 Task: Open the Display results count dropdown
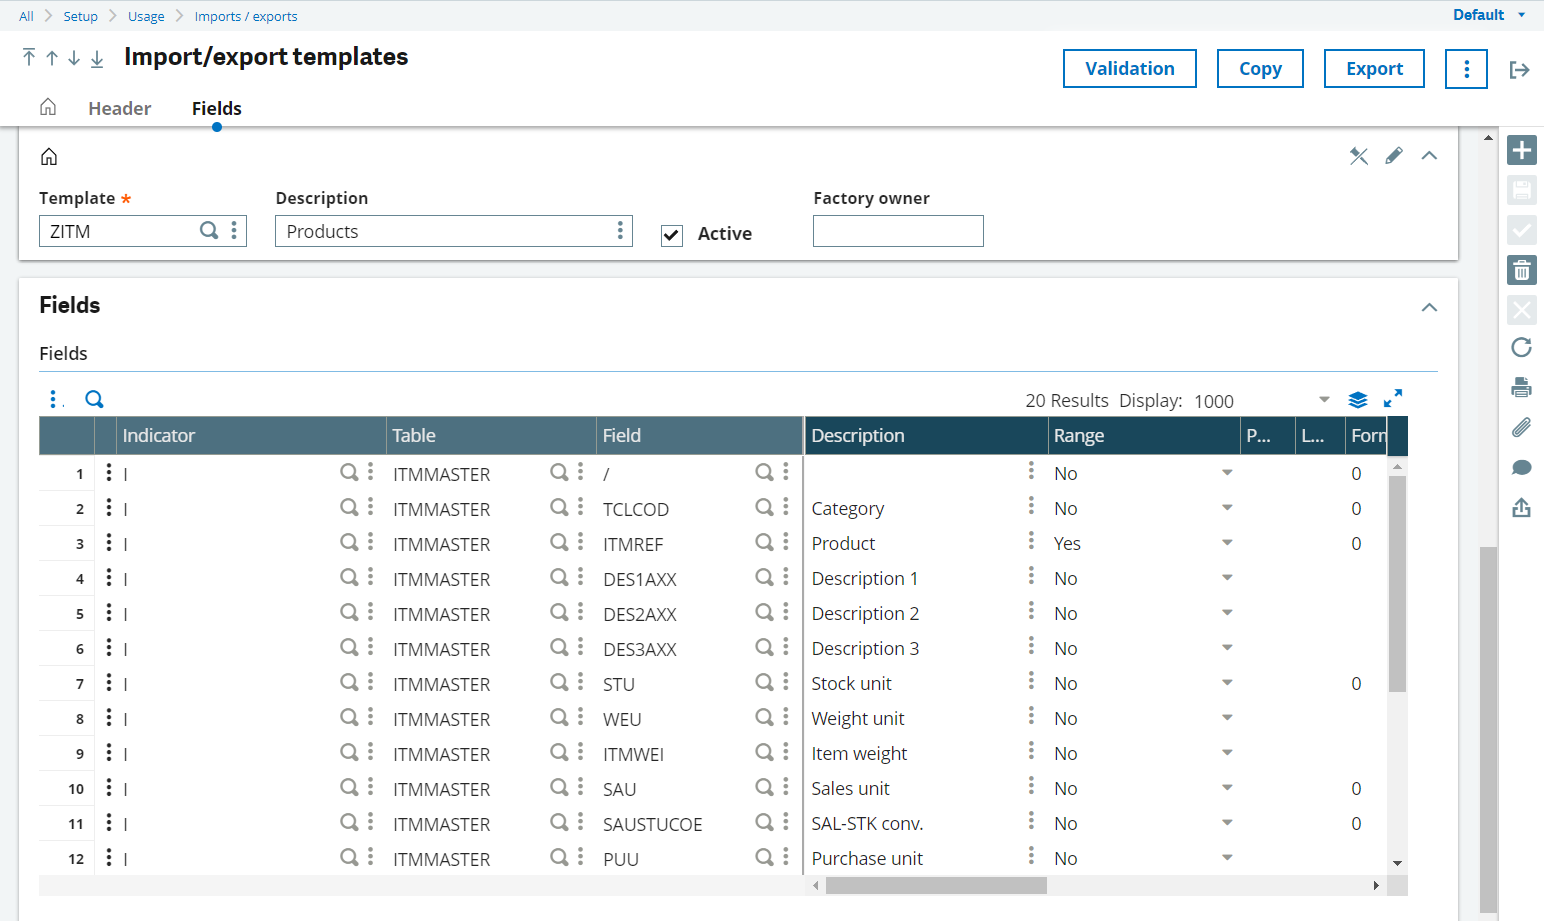(1324, 399)
